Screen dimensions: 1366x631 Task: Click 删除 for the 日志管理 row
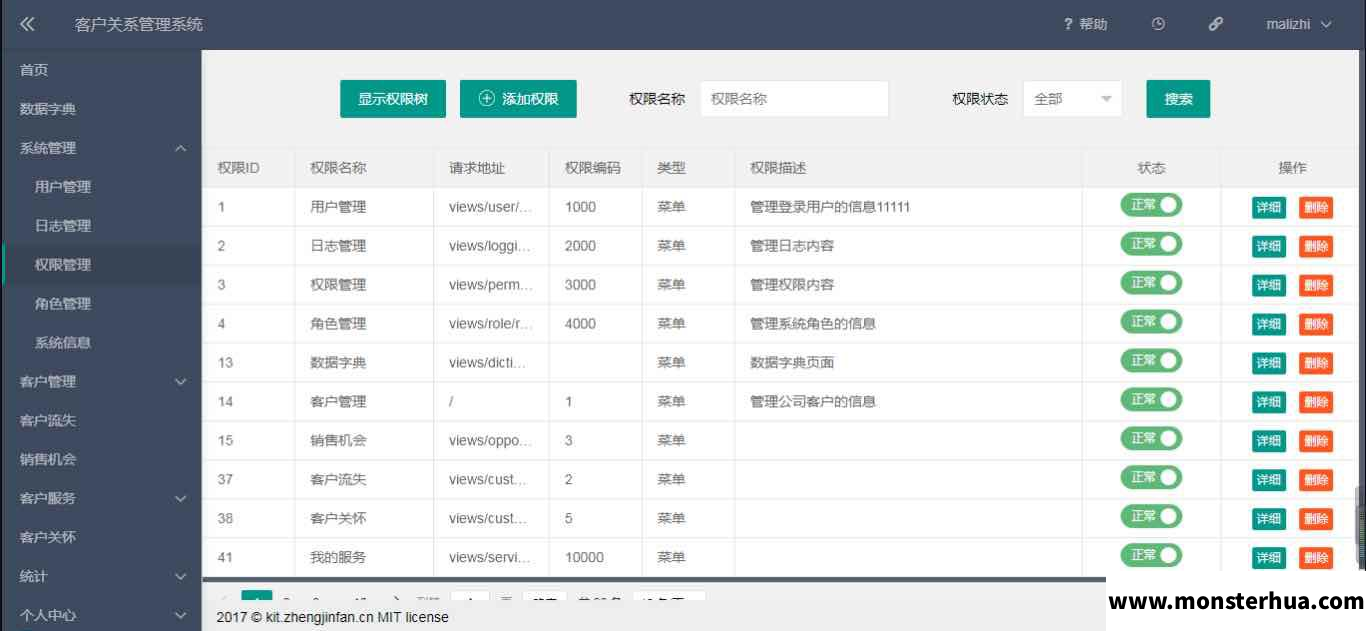pos(1316,247)
